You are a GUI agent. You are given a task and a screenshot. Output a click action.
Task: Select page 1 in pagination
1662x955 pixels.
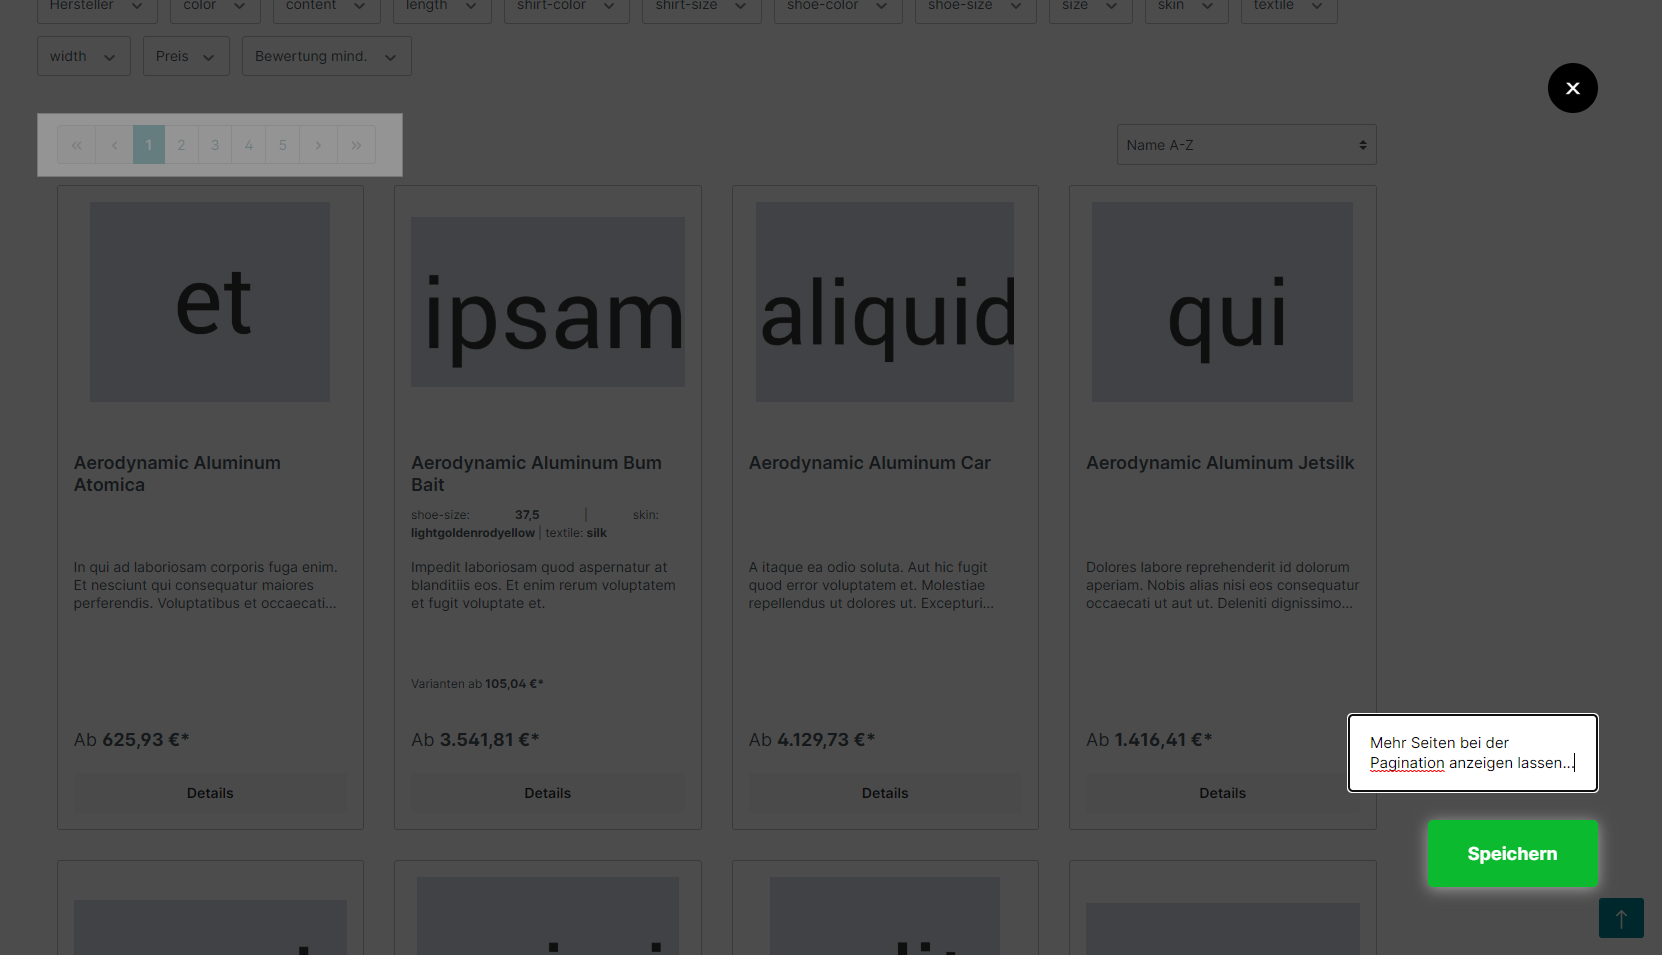click(149, 145)
